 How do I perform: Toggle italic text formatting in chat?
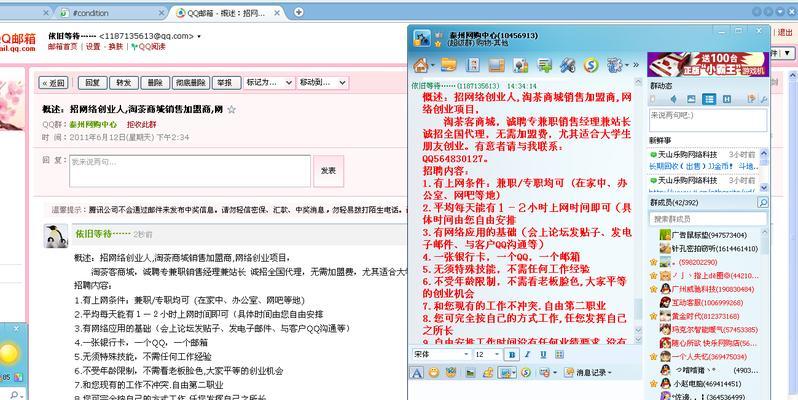click(x=528, y=355)
